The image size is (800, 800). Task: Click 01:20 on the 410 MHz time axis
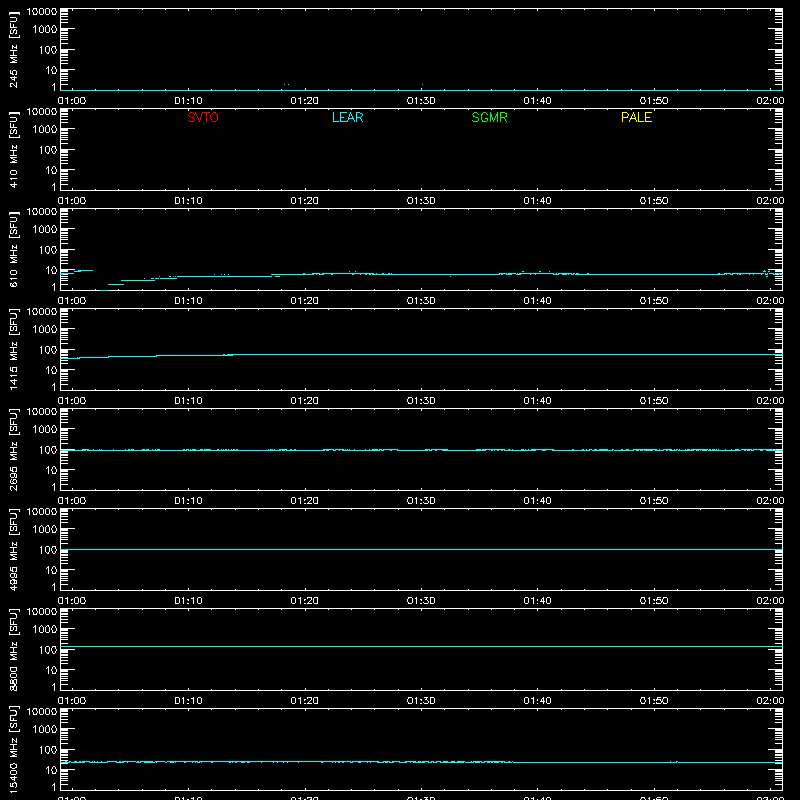pyautogui.click(x=305, y=201)
